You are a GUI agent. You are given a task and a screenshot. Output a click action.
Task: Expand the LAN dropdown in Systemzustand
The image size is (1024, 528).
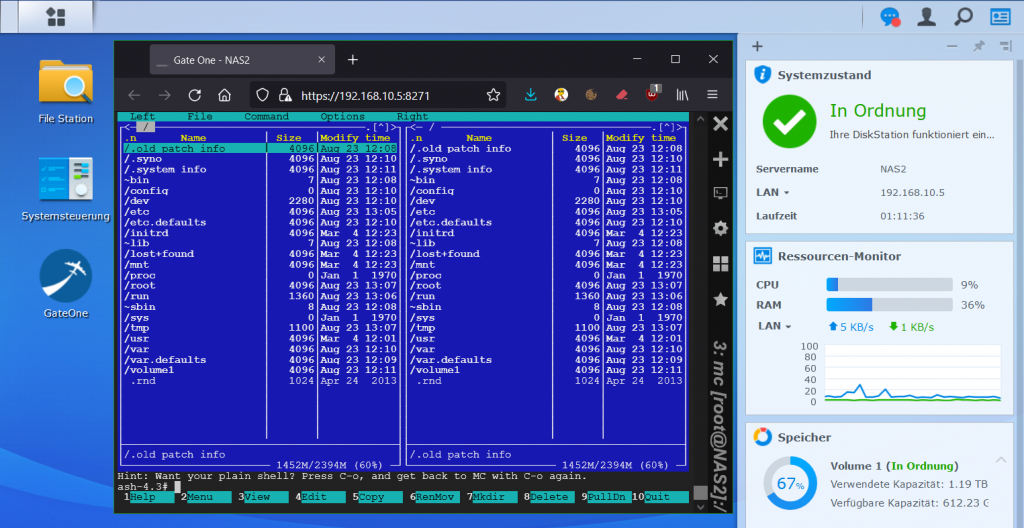click(772, 192)
